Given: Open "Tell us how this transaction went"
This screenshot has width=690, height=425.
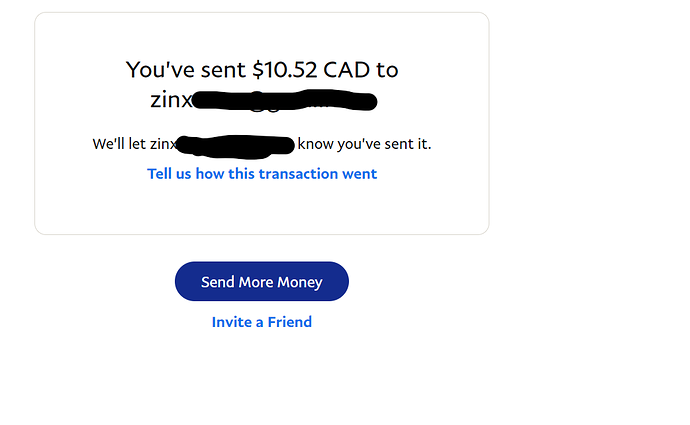Looking at the screenshot, I should click(261, 174).
